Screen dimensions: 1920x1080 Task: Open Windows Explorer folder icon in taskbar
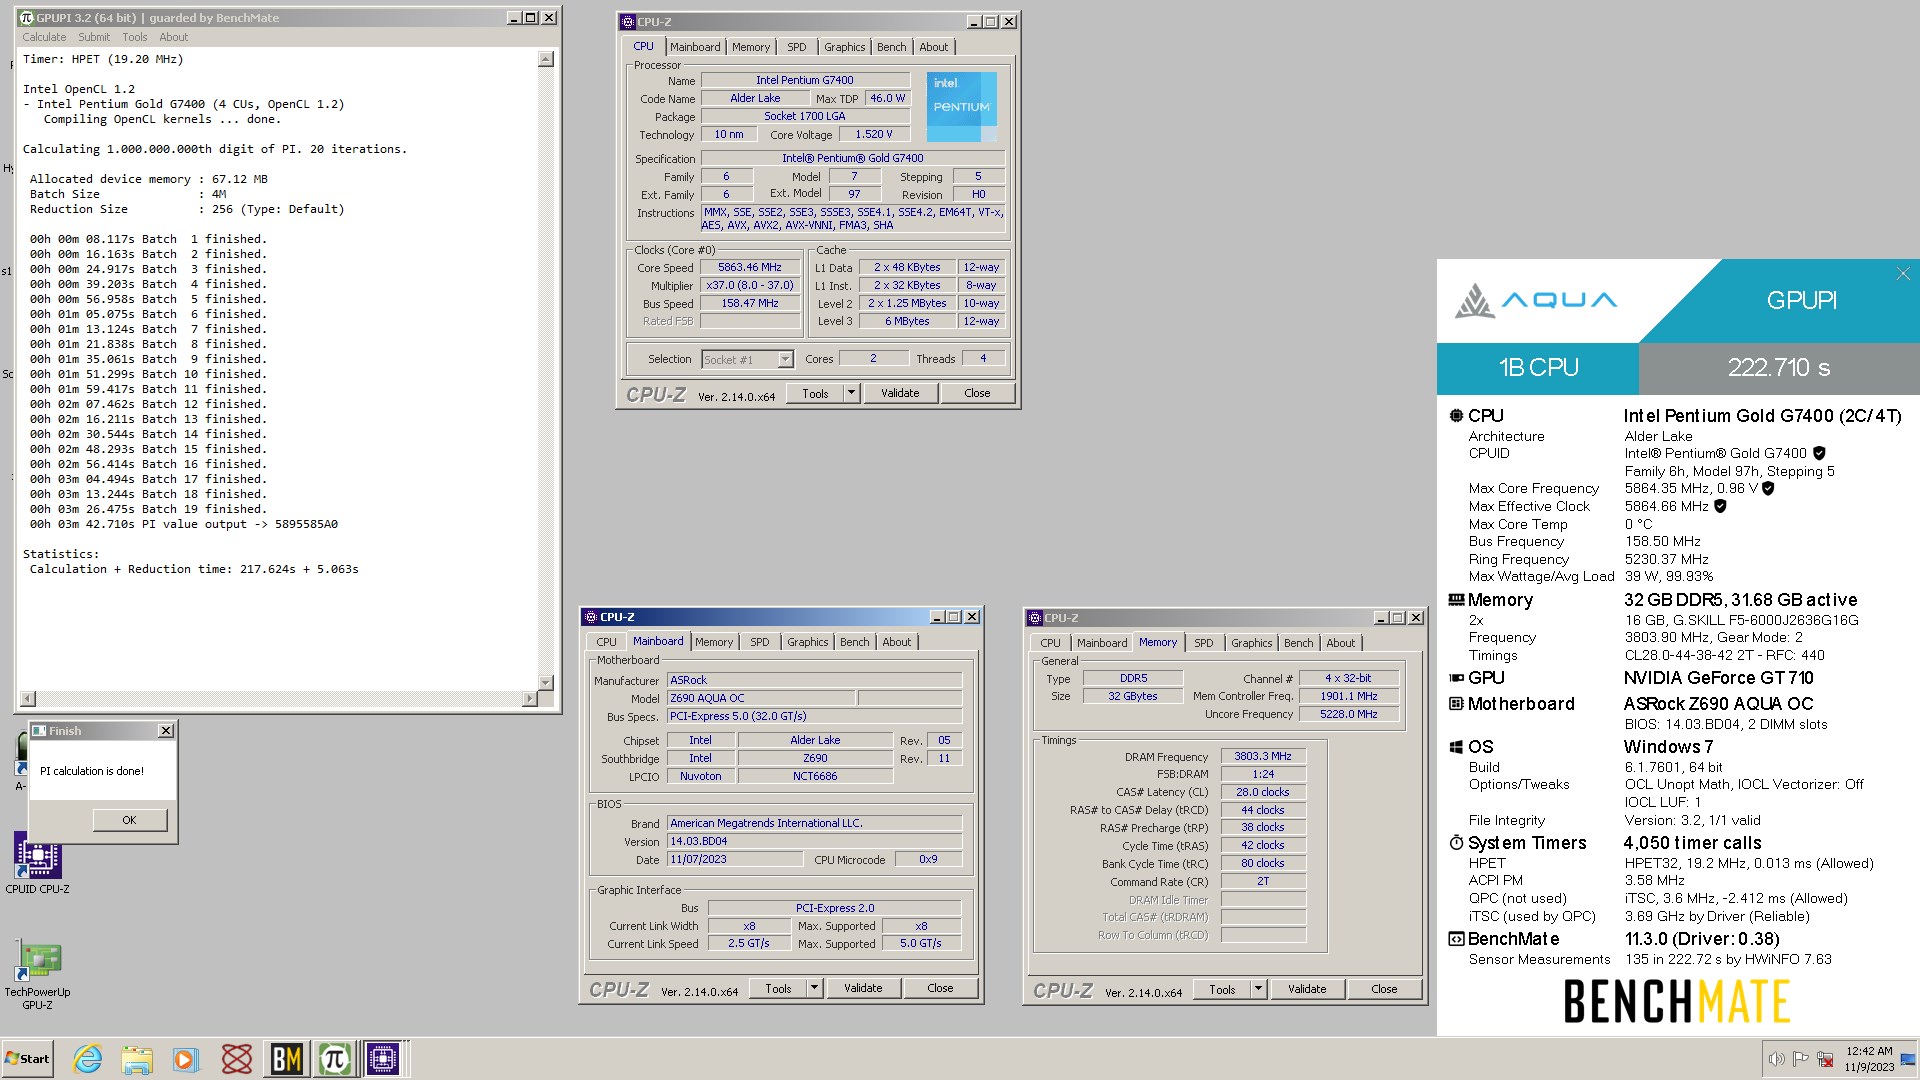[137, 1059]
